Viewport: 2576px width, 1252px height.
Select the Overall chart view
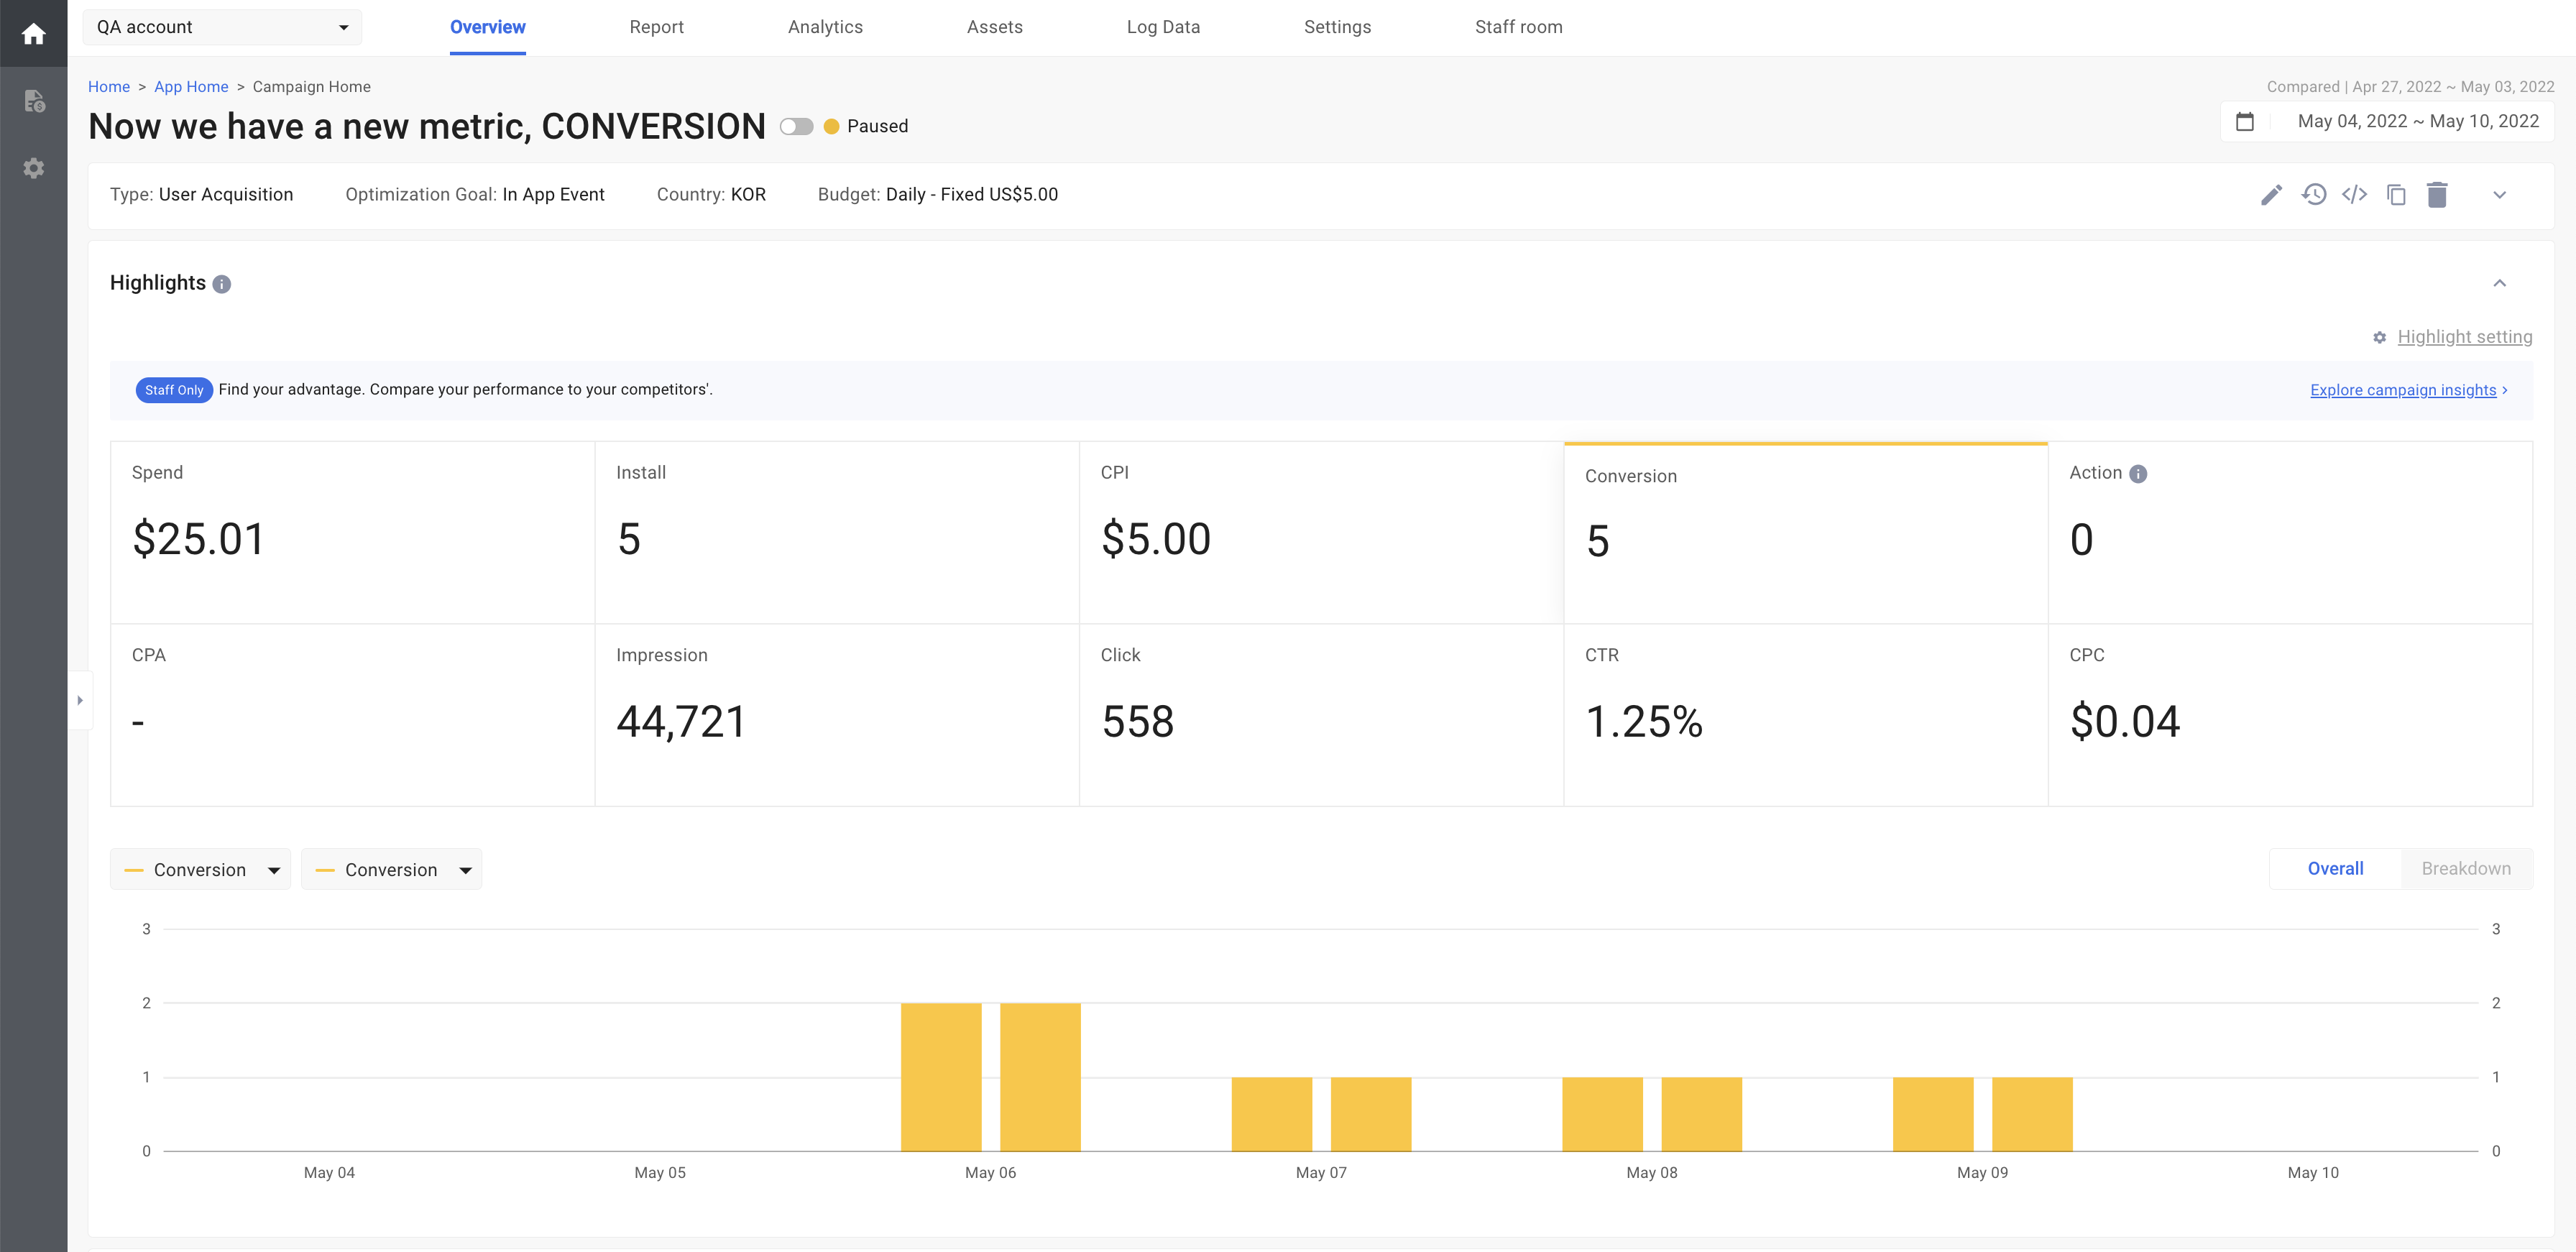pyautogui.click(x=2335, y=868)
